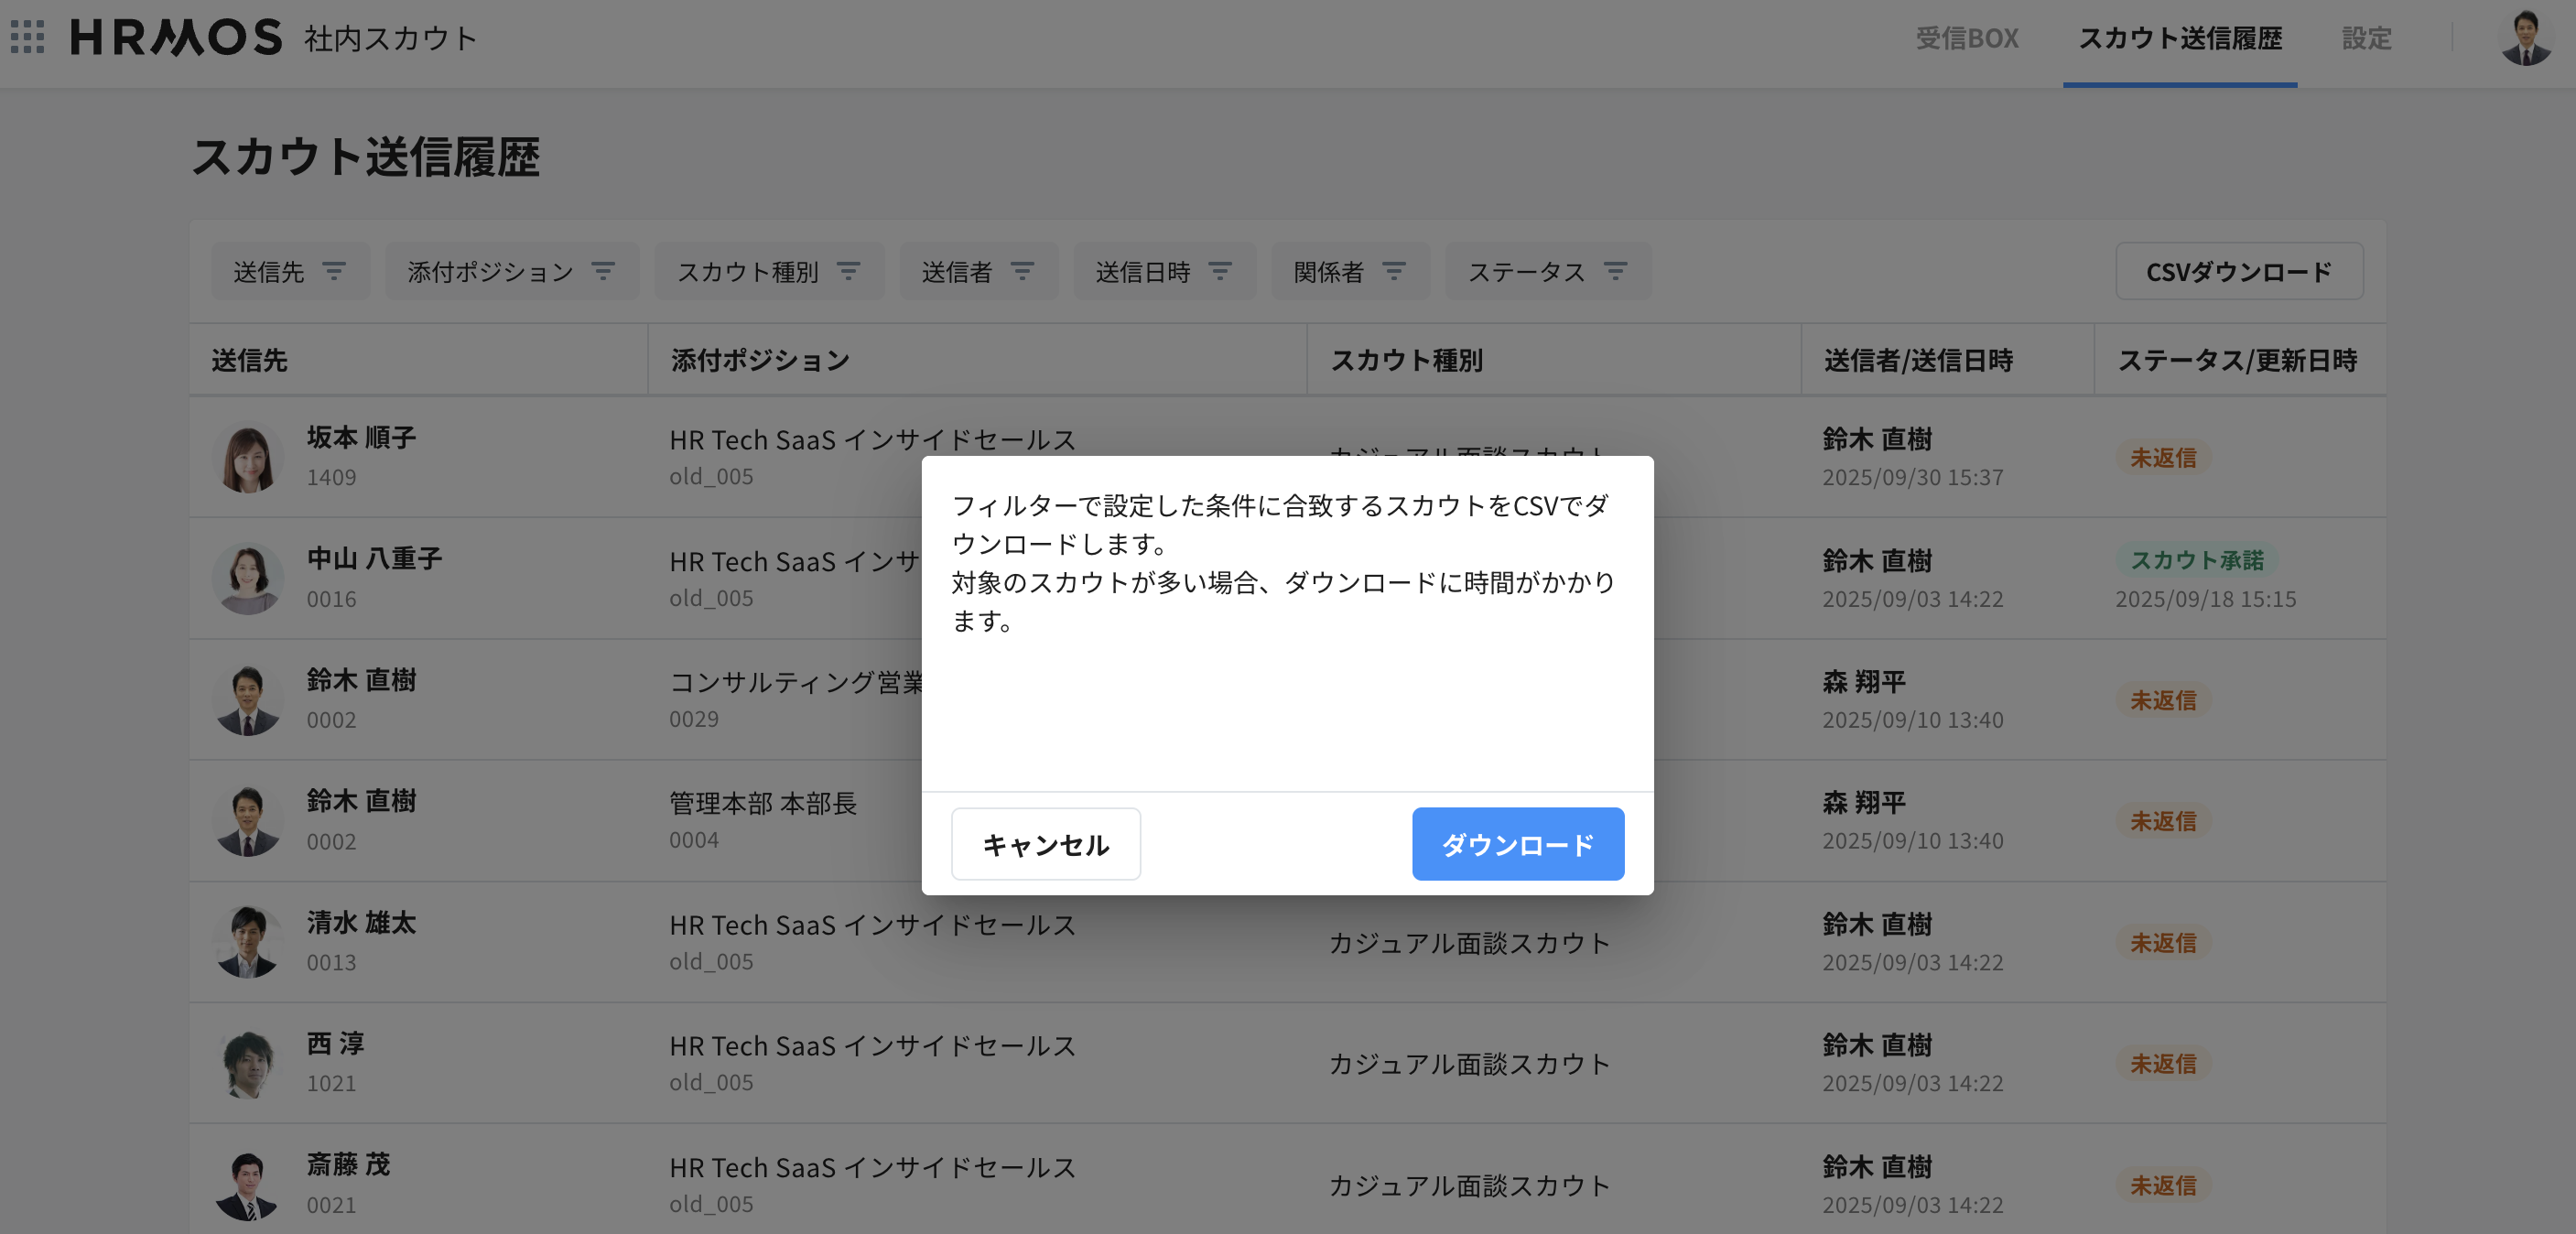Expand the 添付ポジション filter
This screenshot has height=1234, width=2576.
coord(511,272)
